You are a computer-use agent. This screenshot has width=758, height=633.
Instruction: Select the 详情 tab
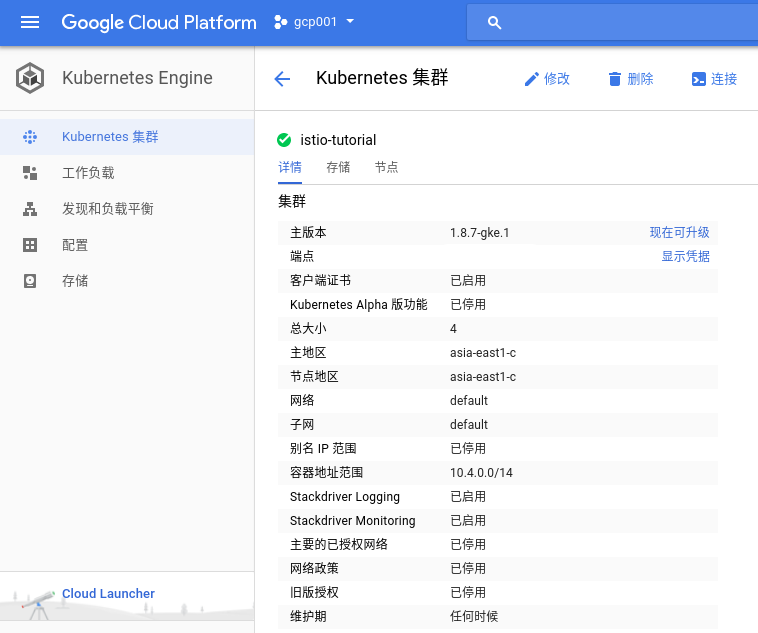pyautogui.click(x=290, y=167)
